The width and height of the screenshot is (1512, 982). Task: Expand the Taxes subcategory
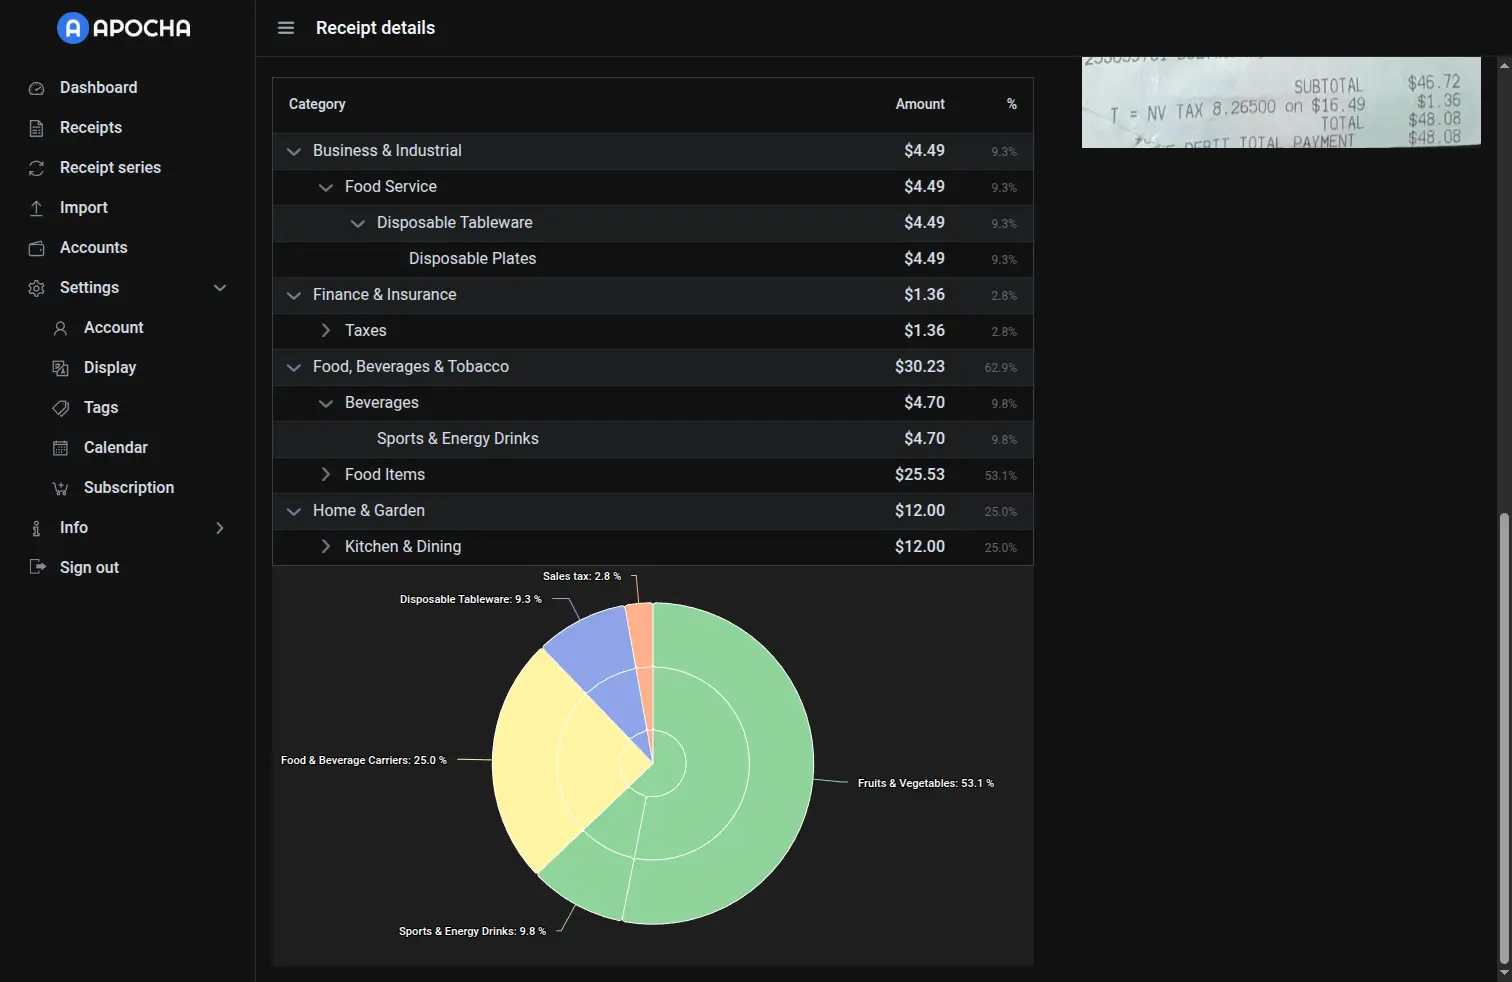pyautogui.click(x=325, y=330)
